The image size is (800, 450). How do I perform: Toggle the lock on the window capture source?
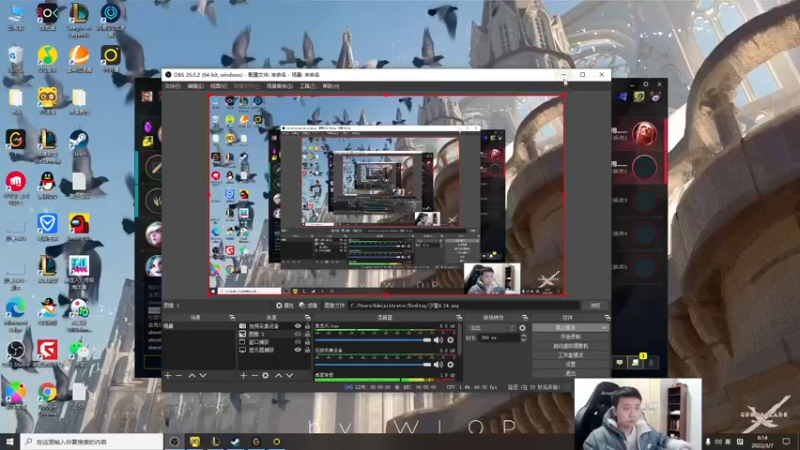307,342
